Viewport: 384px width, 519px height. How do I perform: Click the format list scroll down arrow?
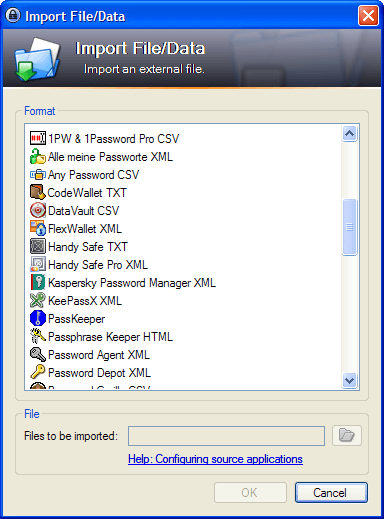349,380
